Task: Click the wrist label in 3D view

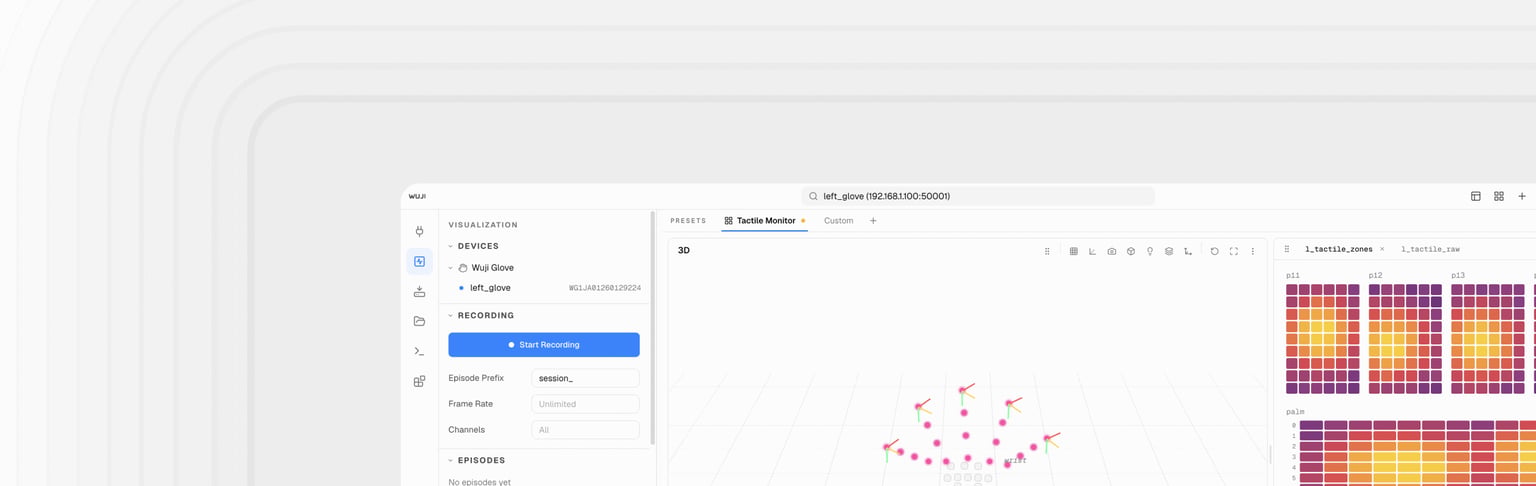Action: 1016,460
